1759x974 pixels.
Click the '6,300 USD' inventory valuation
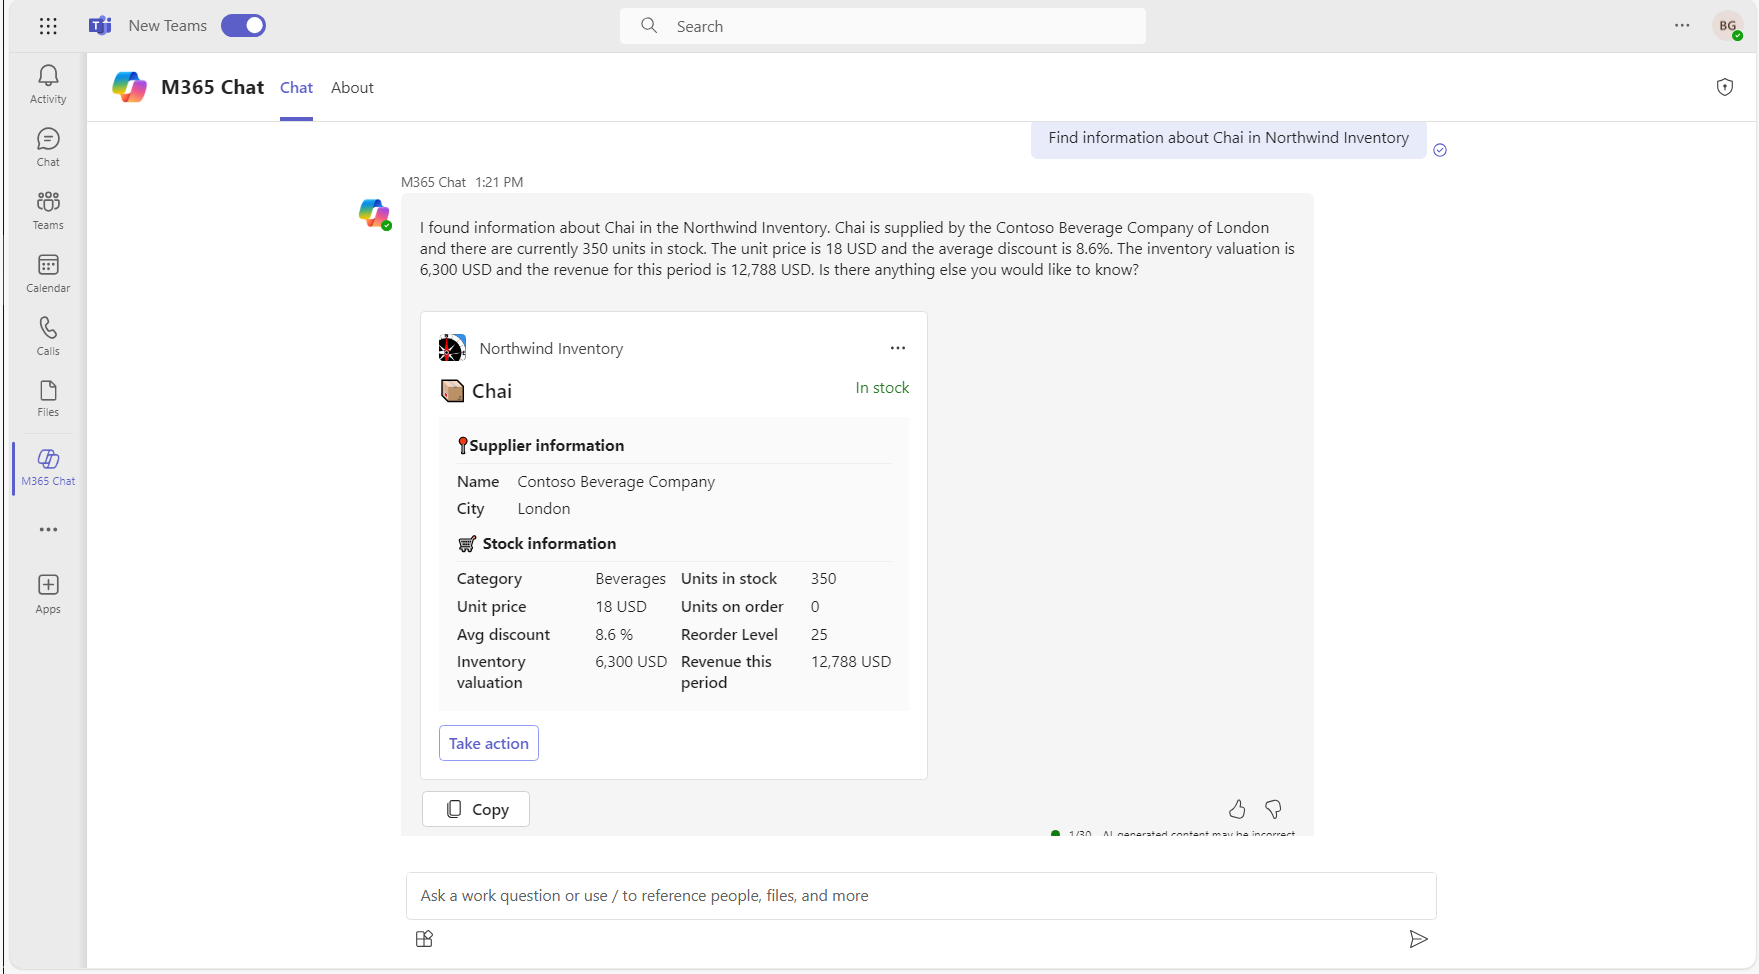631,662
